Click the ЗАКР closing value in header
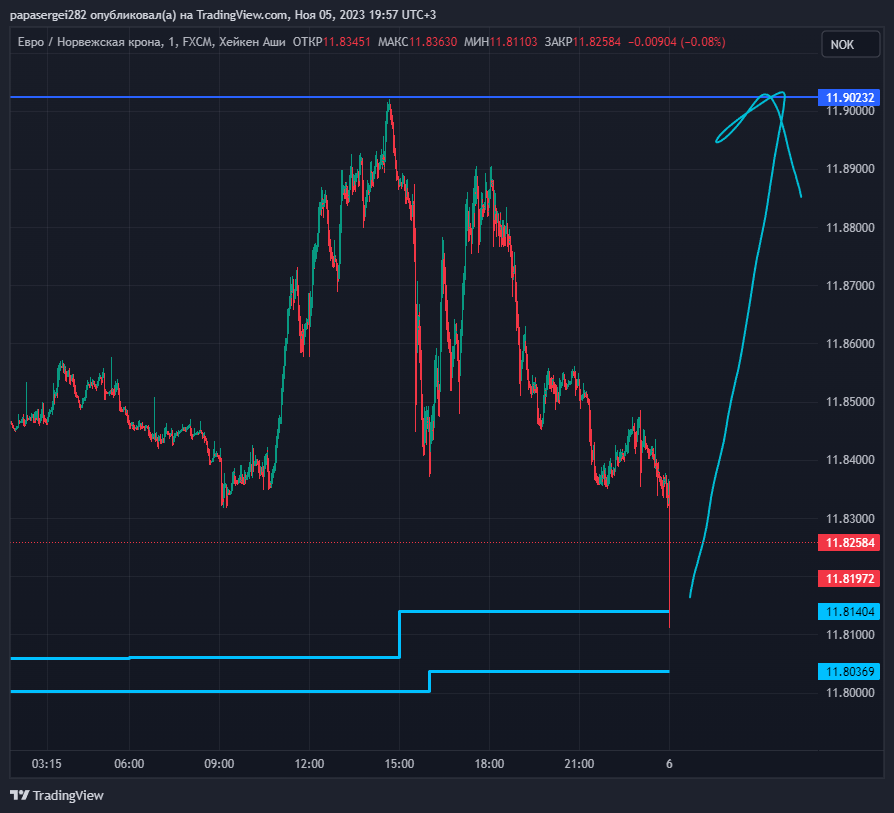Viewport: 894px width, 813px height. 597,42
